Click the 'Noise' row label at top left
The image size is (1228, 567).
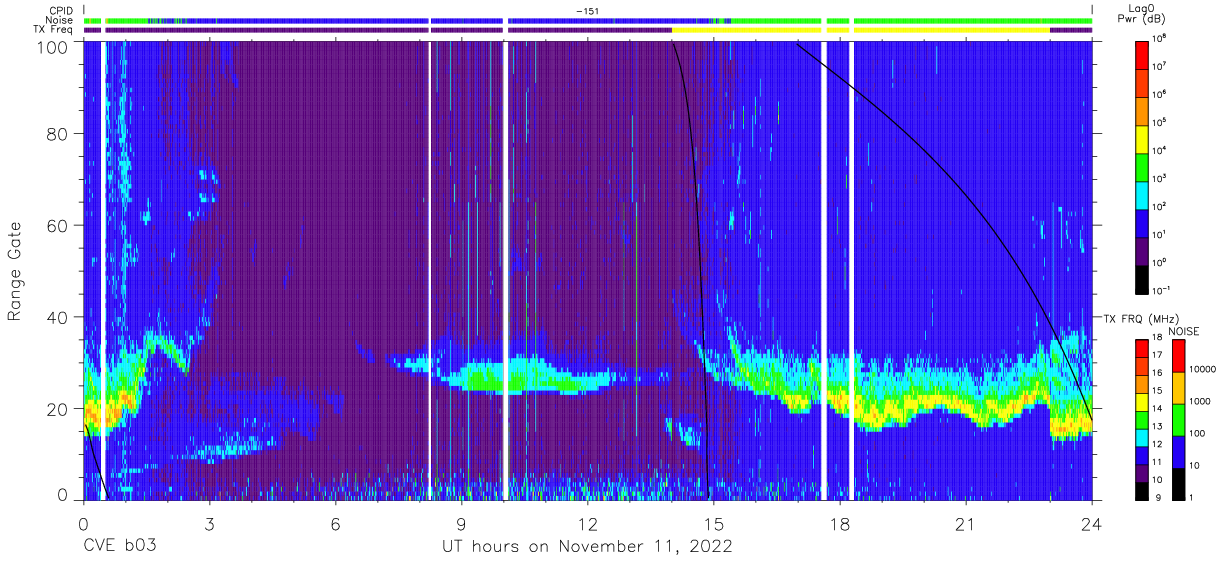[59, 20]
